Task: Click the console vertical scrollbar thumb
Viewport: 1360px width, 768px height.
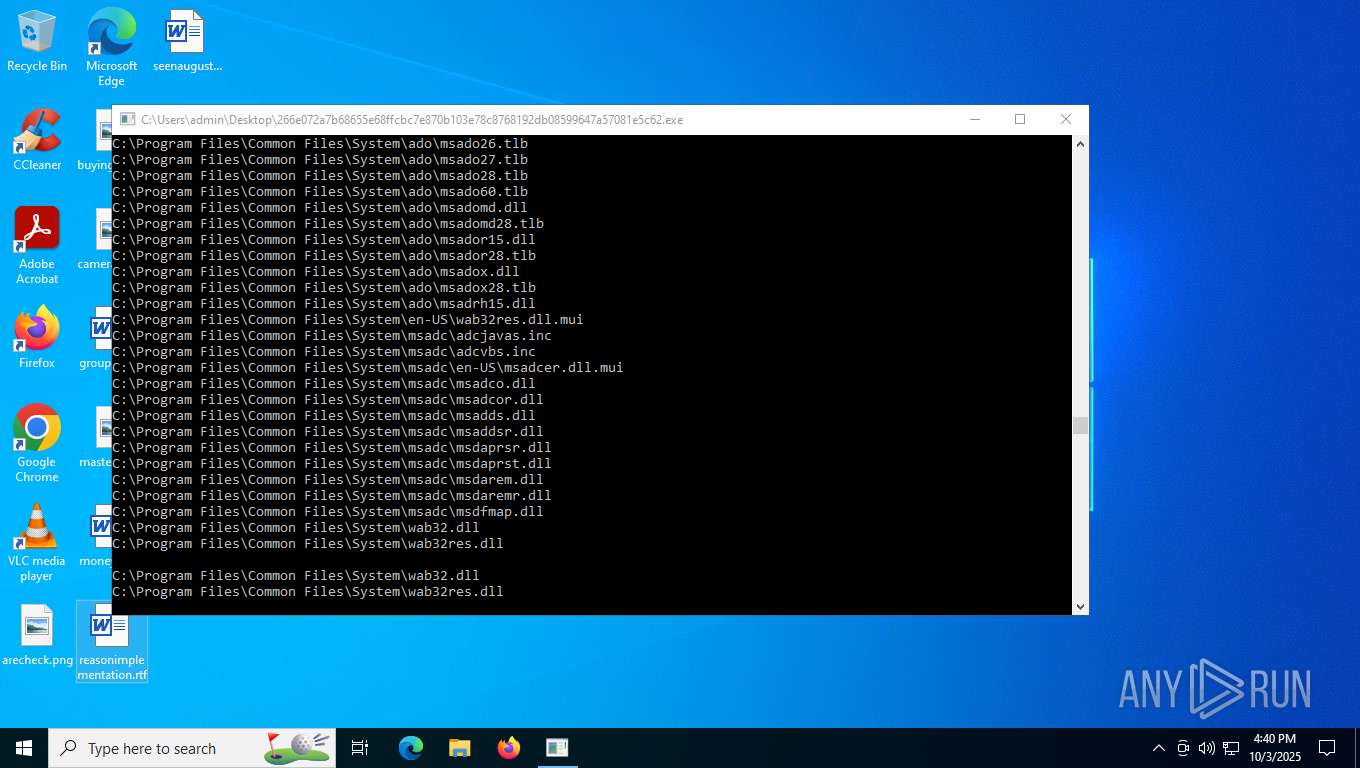Action: (1080, 426)
